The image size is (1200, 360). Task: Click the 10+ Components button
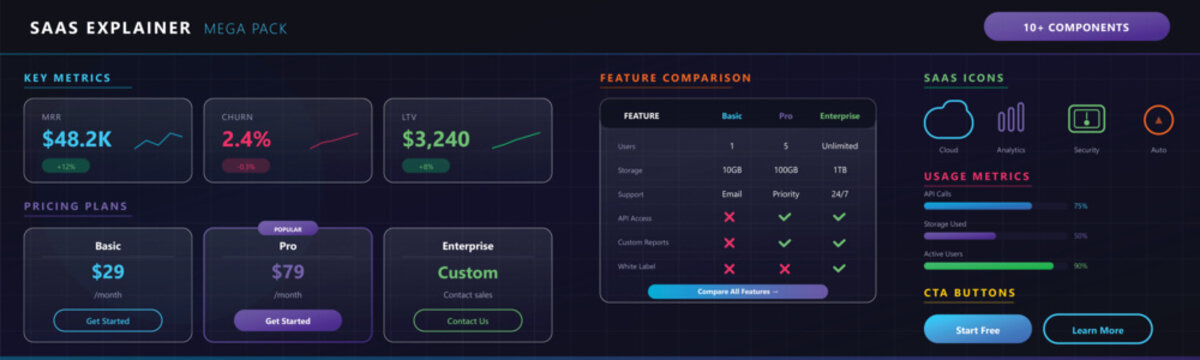[1076, 27]
